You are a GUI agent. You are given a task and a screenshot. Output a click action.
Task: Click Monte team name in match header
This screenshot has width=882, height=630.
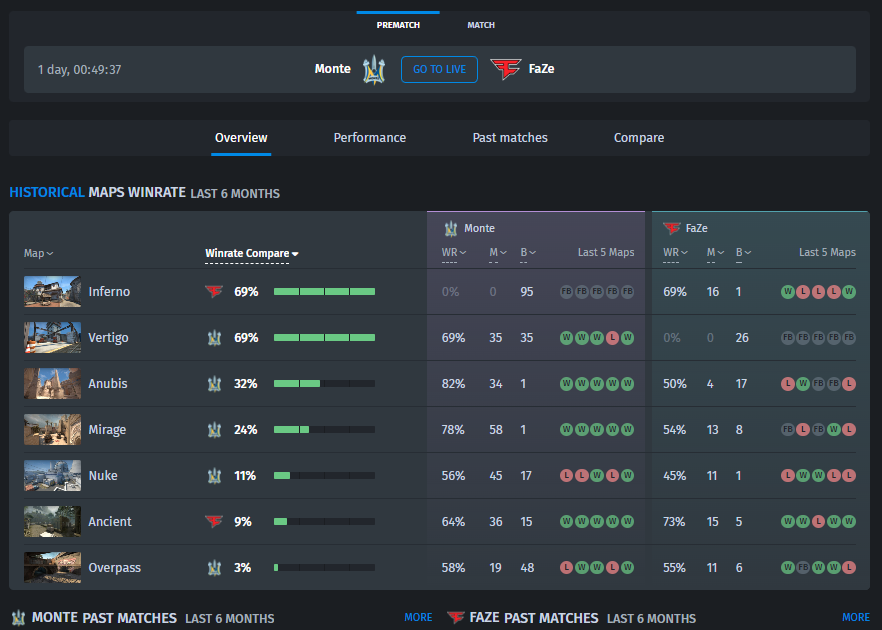point(332,69)
